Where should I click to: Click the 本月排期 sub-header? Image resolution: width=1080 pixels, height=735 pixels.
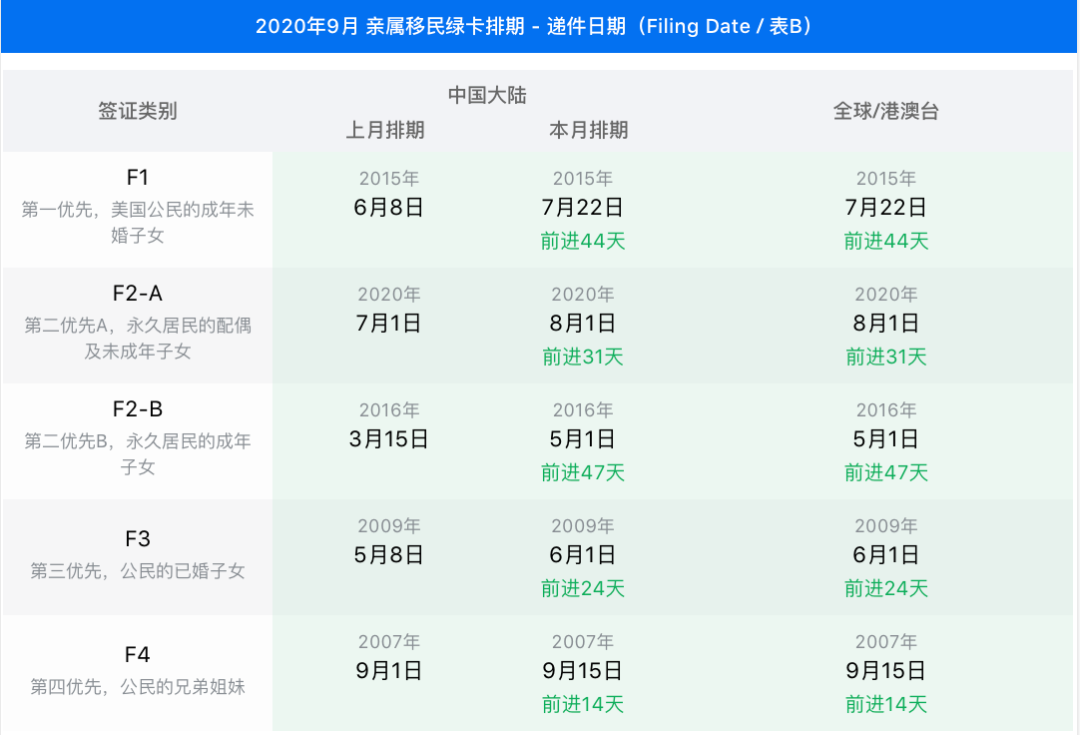click(x=588, y=130)
